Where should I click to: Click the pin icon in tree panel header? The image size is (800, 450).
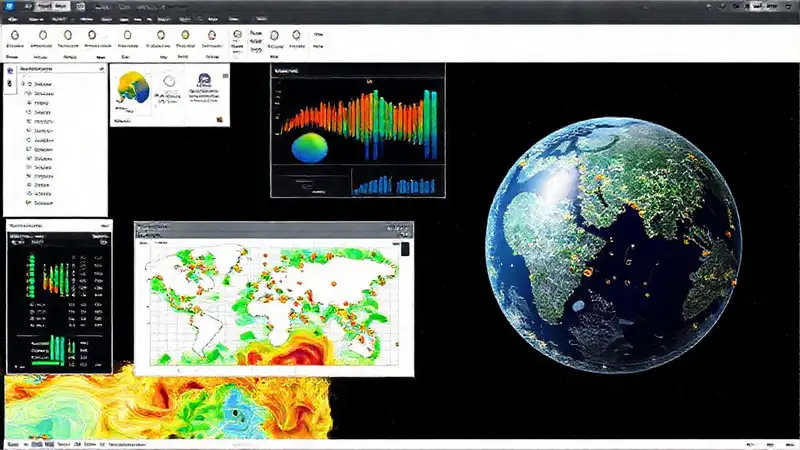[x=102, y=68]
